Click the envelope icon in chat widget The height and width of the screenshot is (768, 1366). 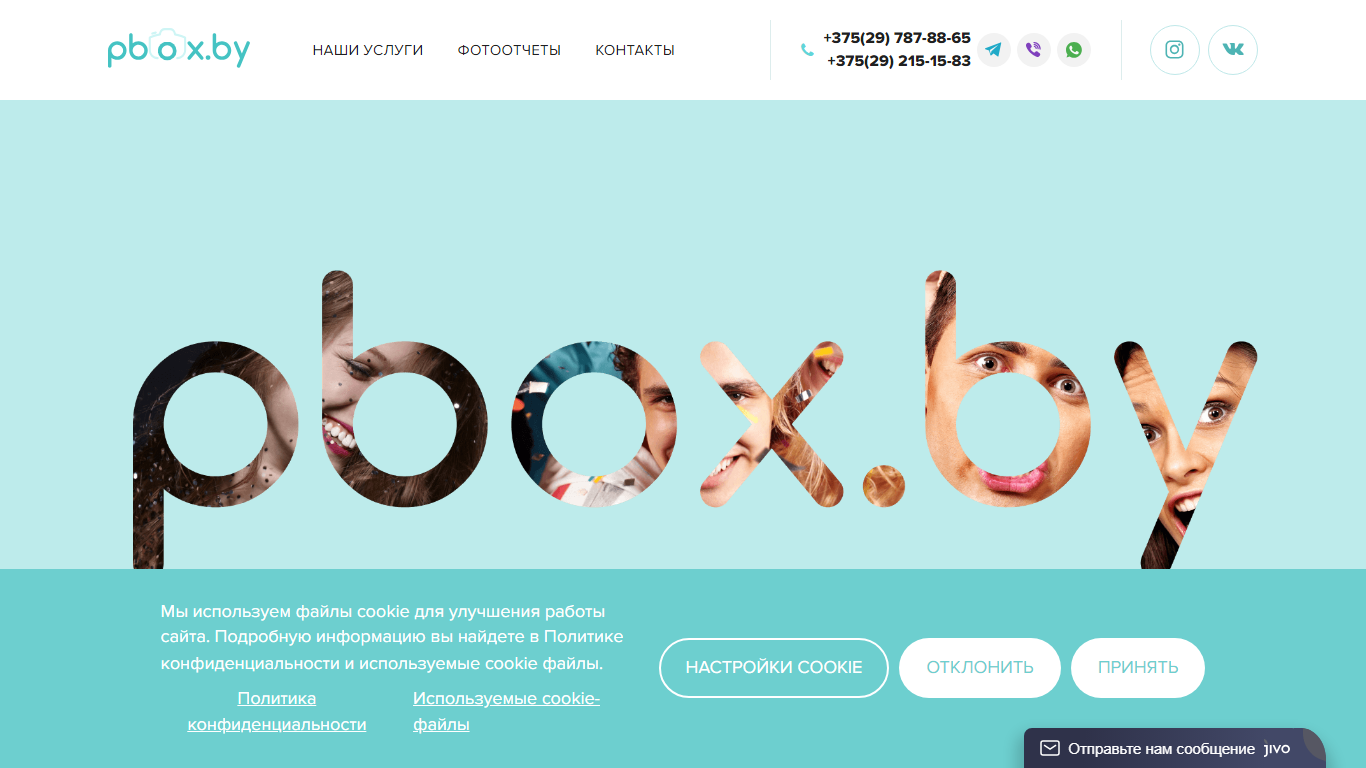[1049, 748]
